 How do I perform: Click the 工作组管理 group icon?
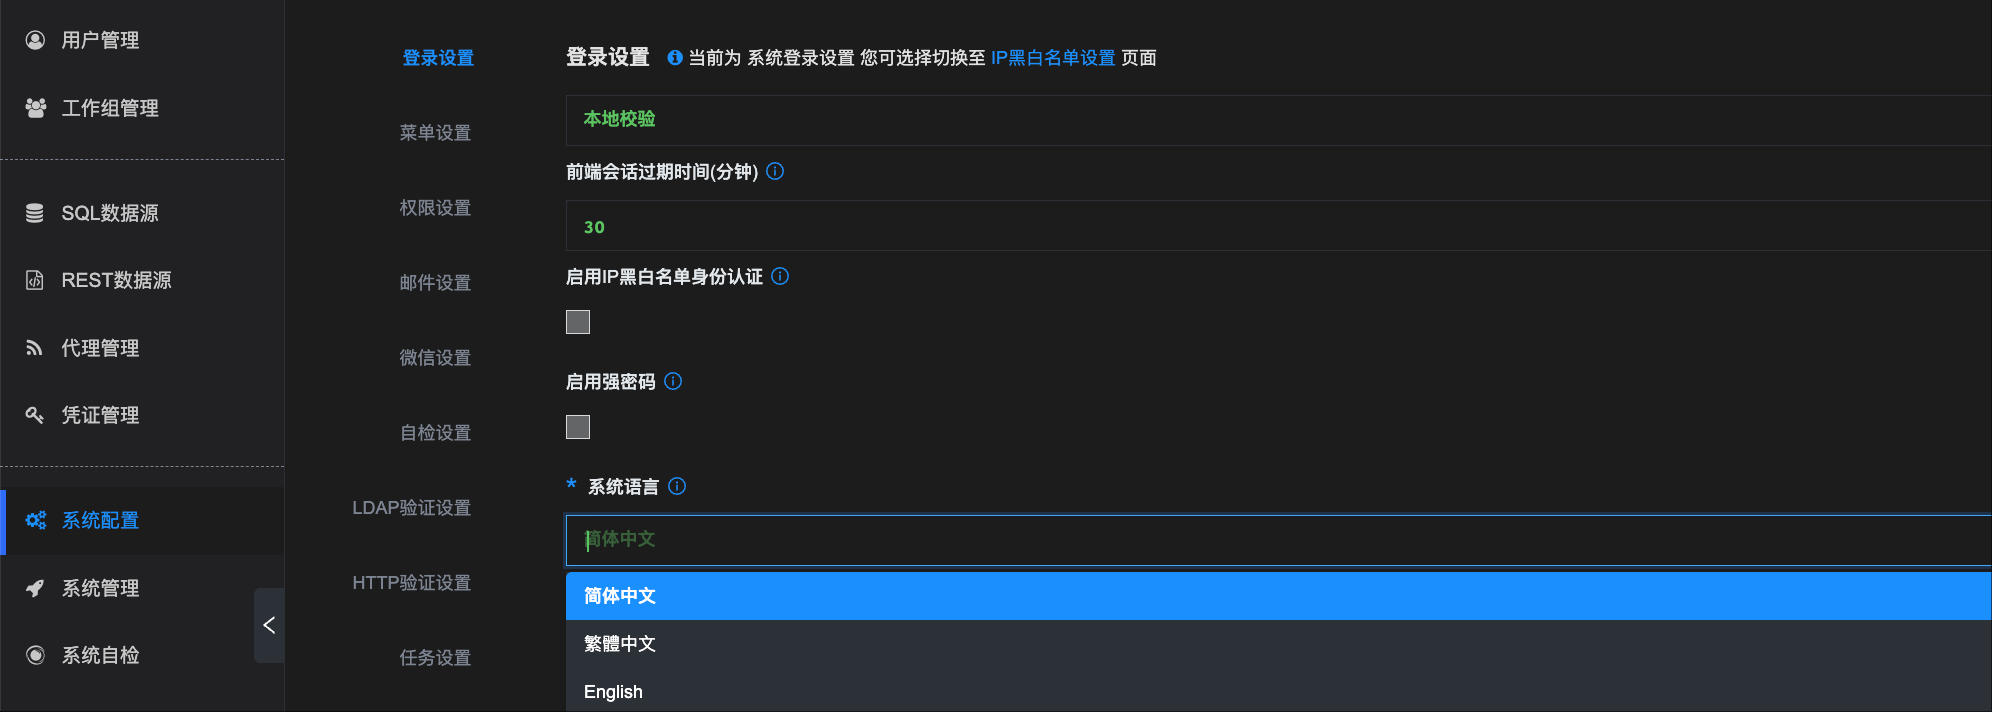[35, 108]
